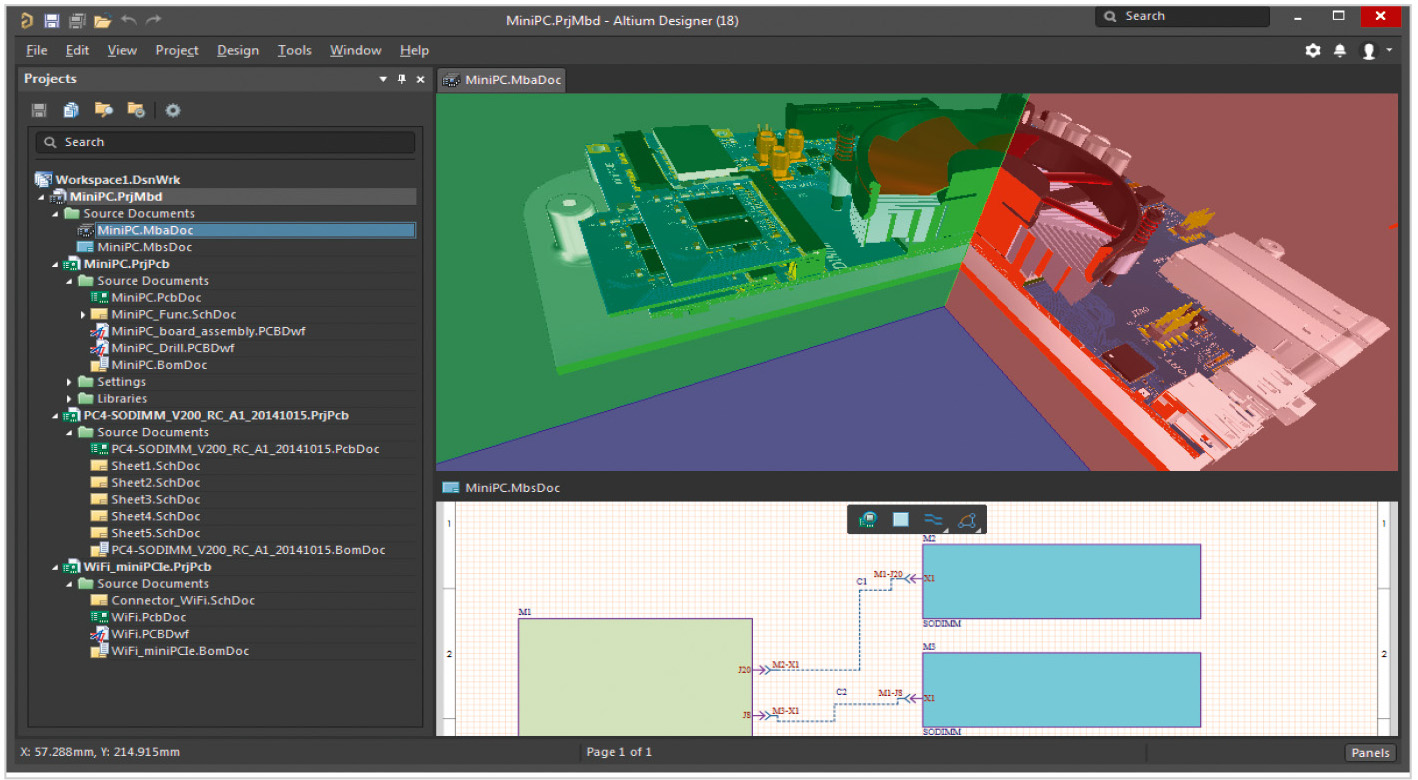Open the Design menu

238,50
